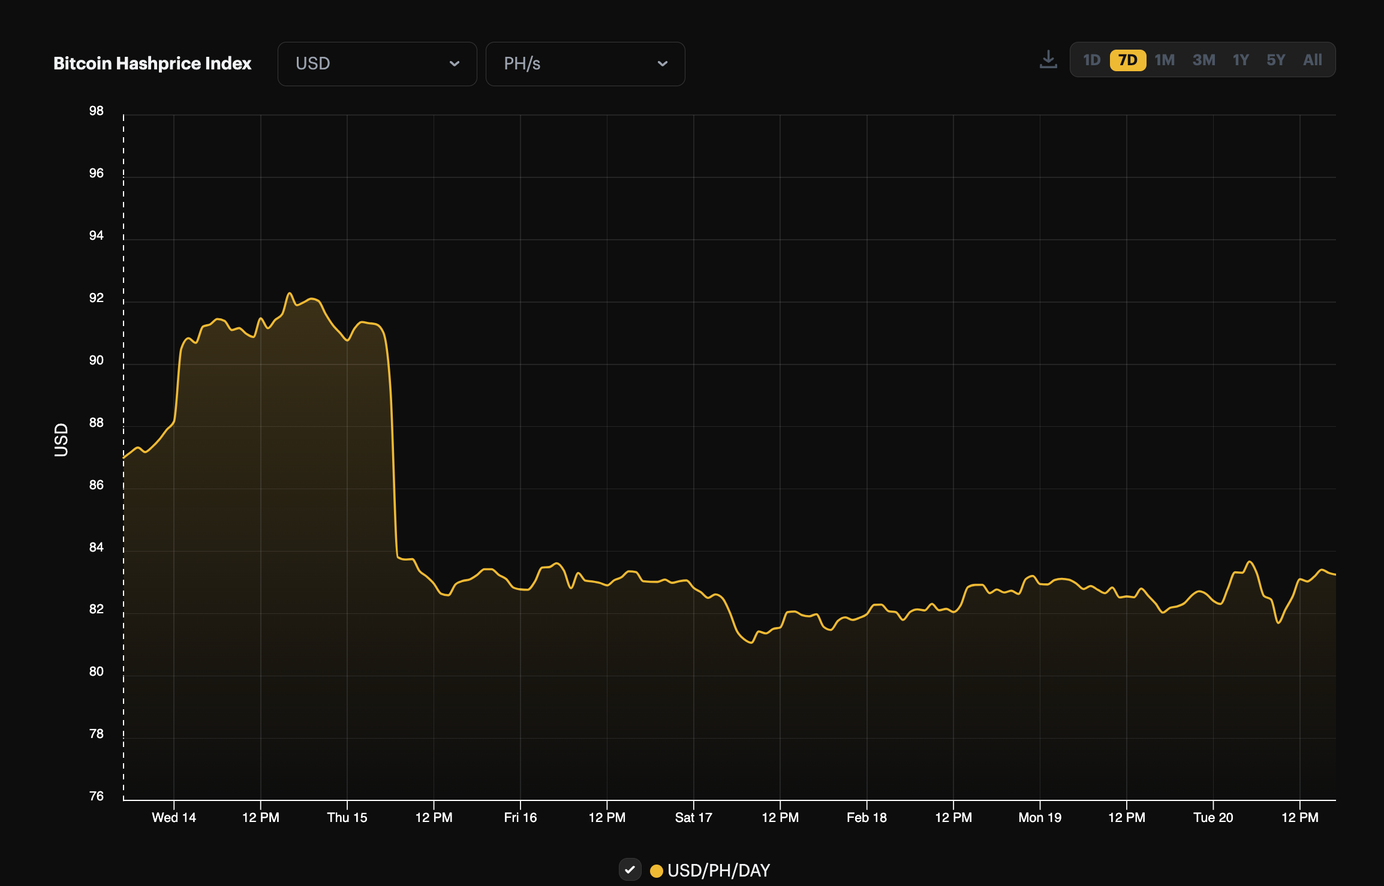Switch to the 1M view

tap(1164, 59)
